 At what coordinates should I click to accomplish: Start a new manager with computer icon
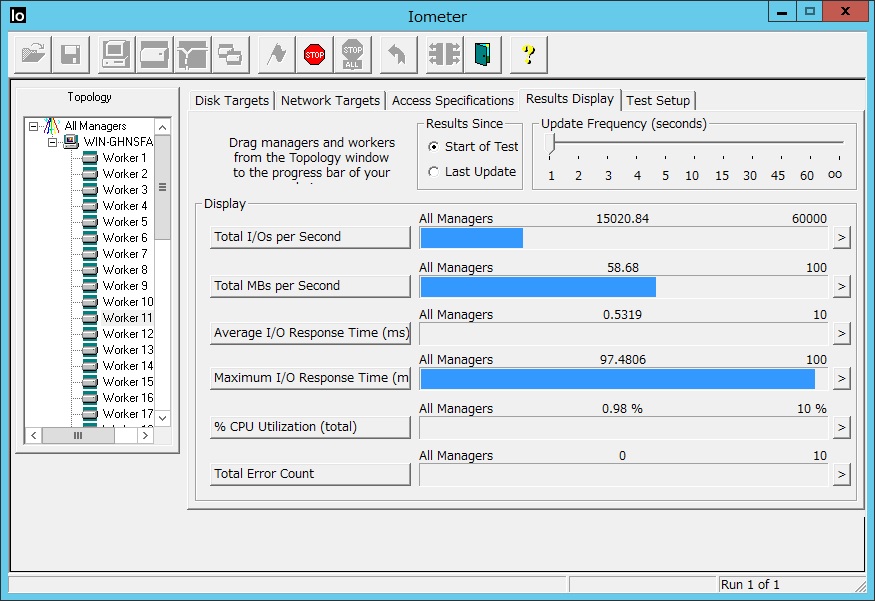coord(116,54)
